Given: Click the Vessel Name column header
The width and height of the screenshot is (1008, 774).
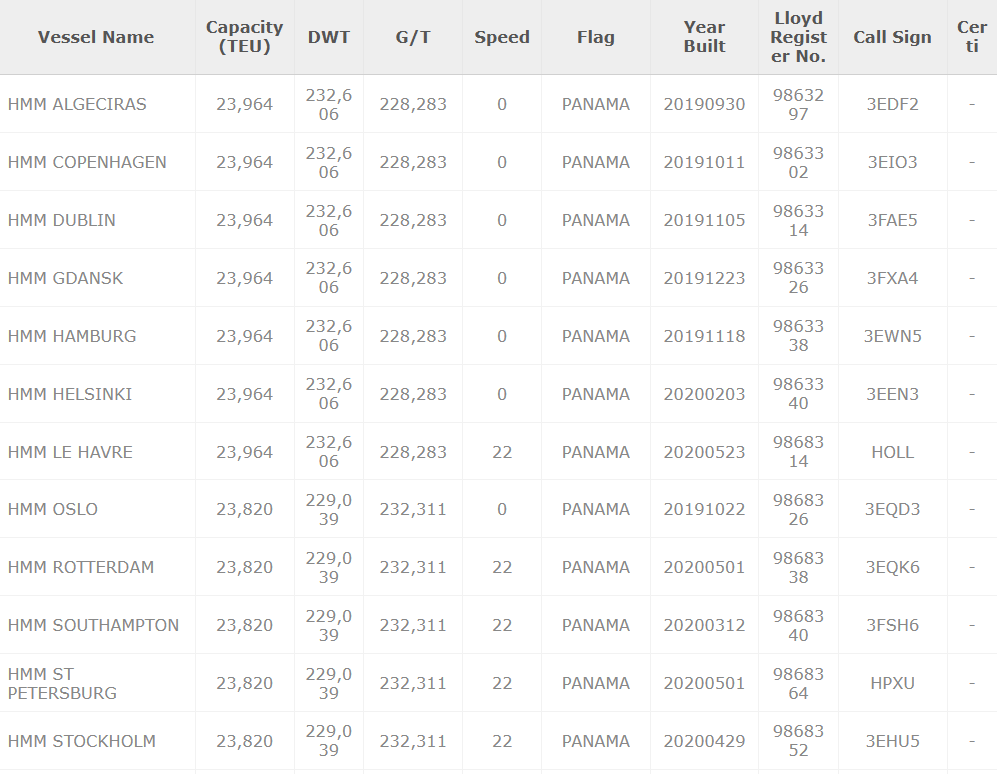Looking at the screenshot, I should [x=96, y=37].
